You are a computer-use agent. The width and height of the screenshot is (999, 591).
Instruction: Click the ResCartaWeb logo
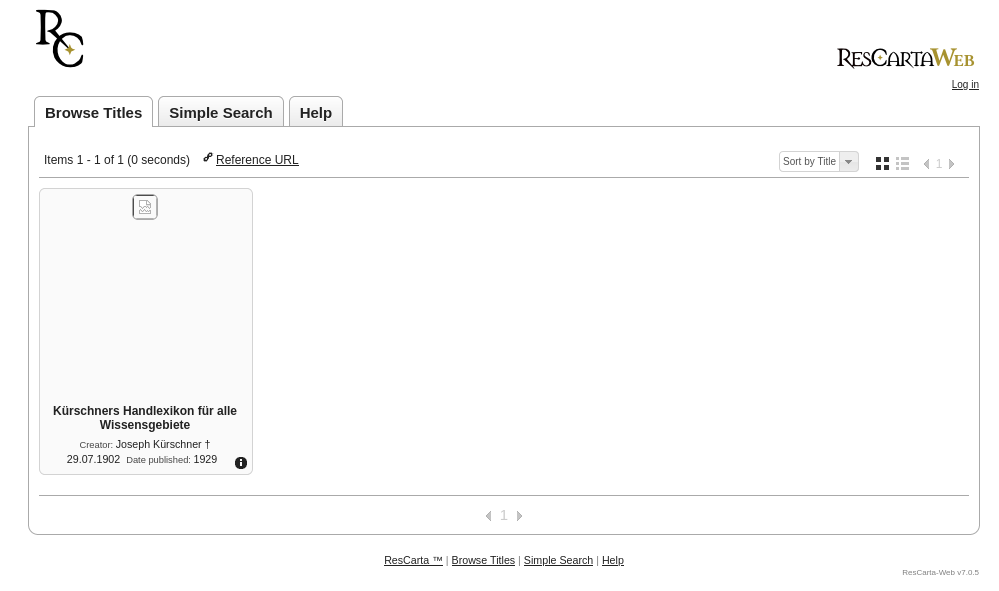tap(905, 58)
